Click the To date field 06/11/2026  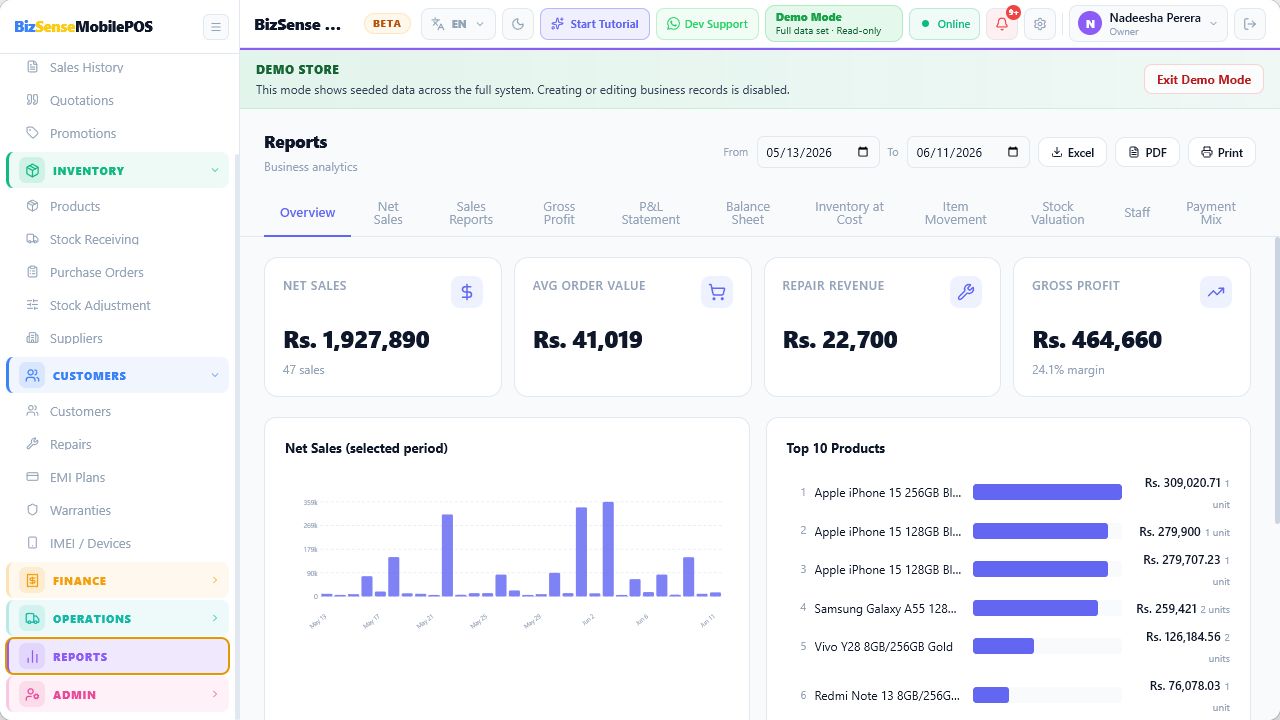click(968, 152)
